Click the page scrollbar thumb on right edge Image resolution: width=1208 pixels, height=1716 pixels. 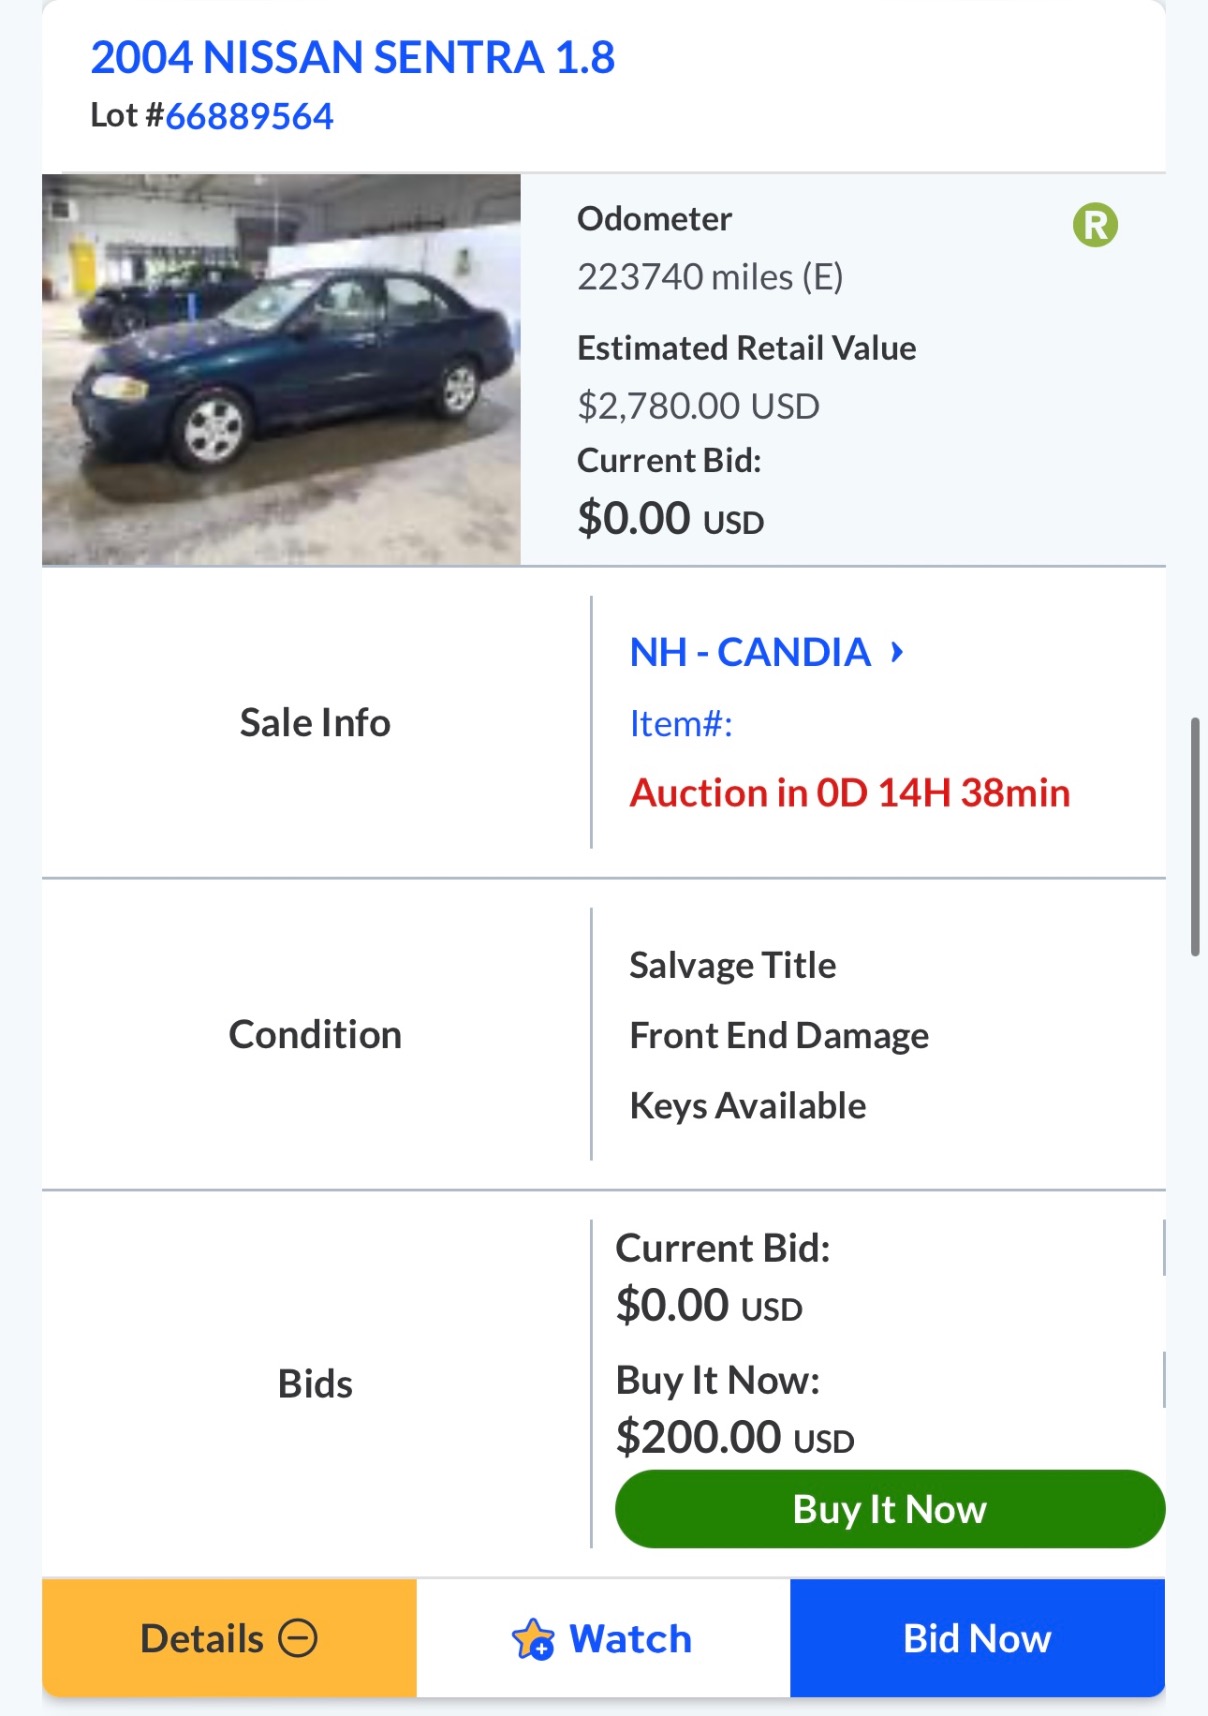pos(1195,836)
